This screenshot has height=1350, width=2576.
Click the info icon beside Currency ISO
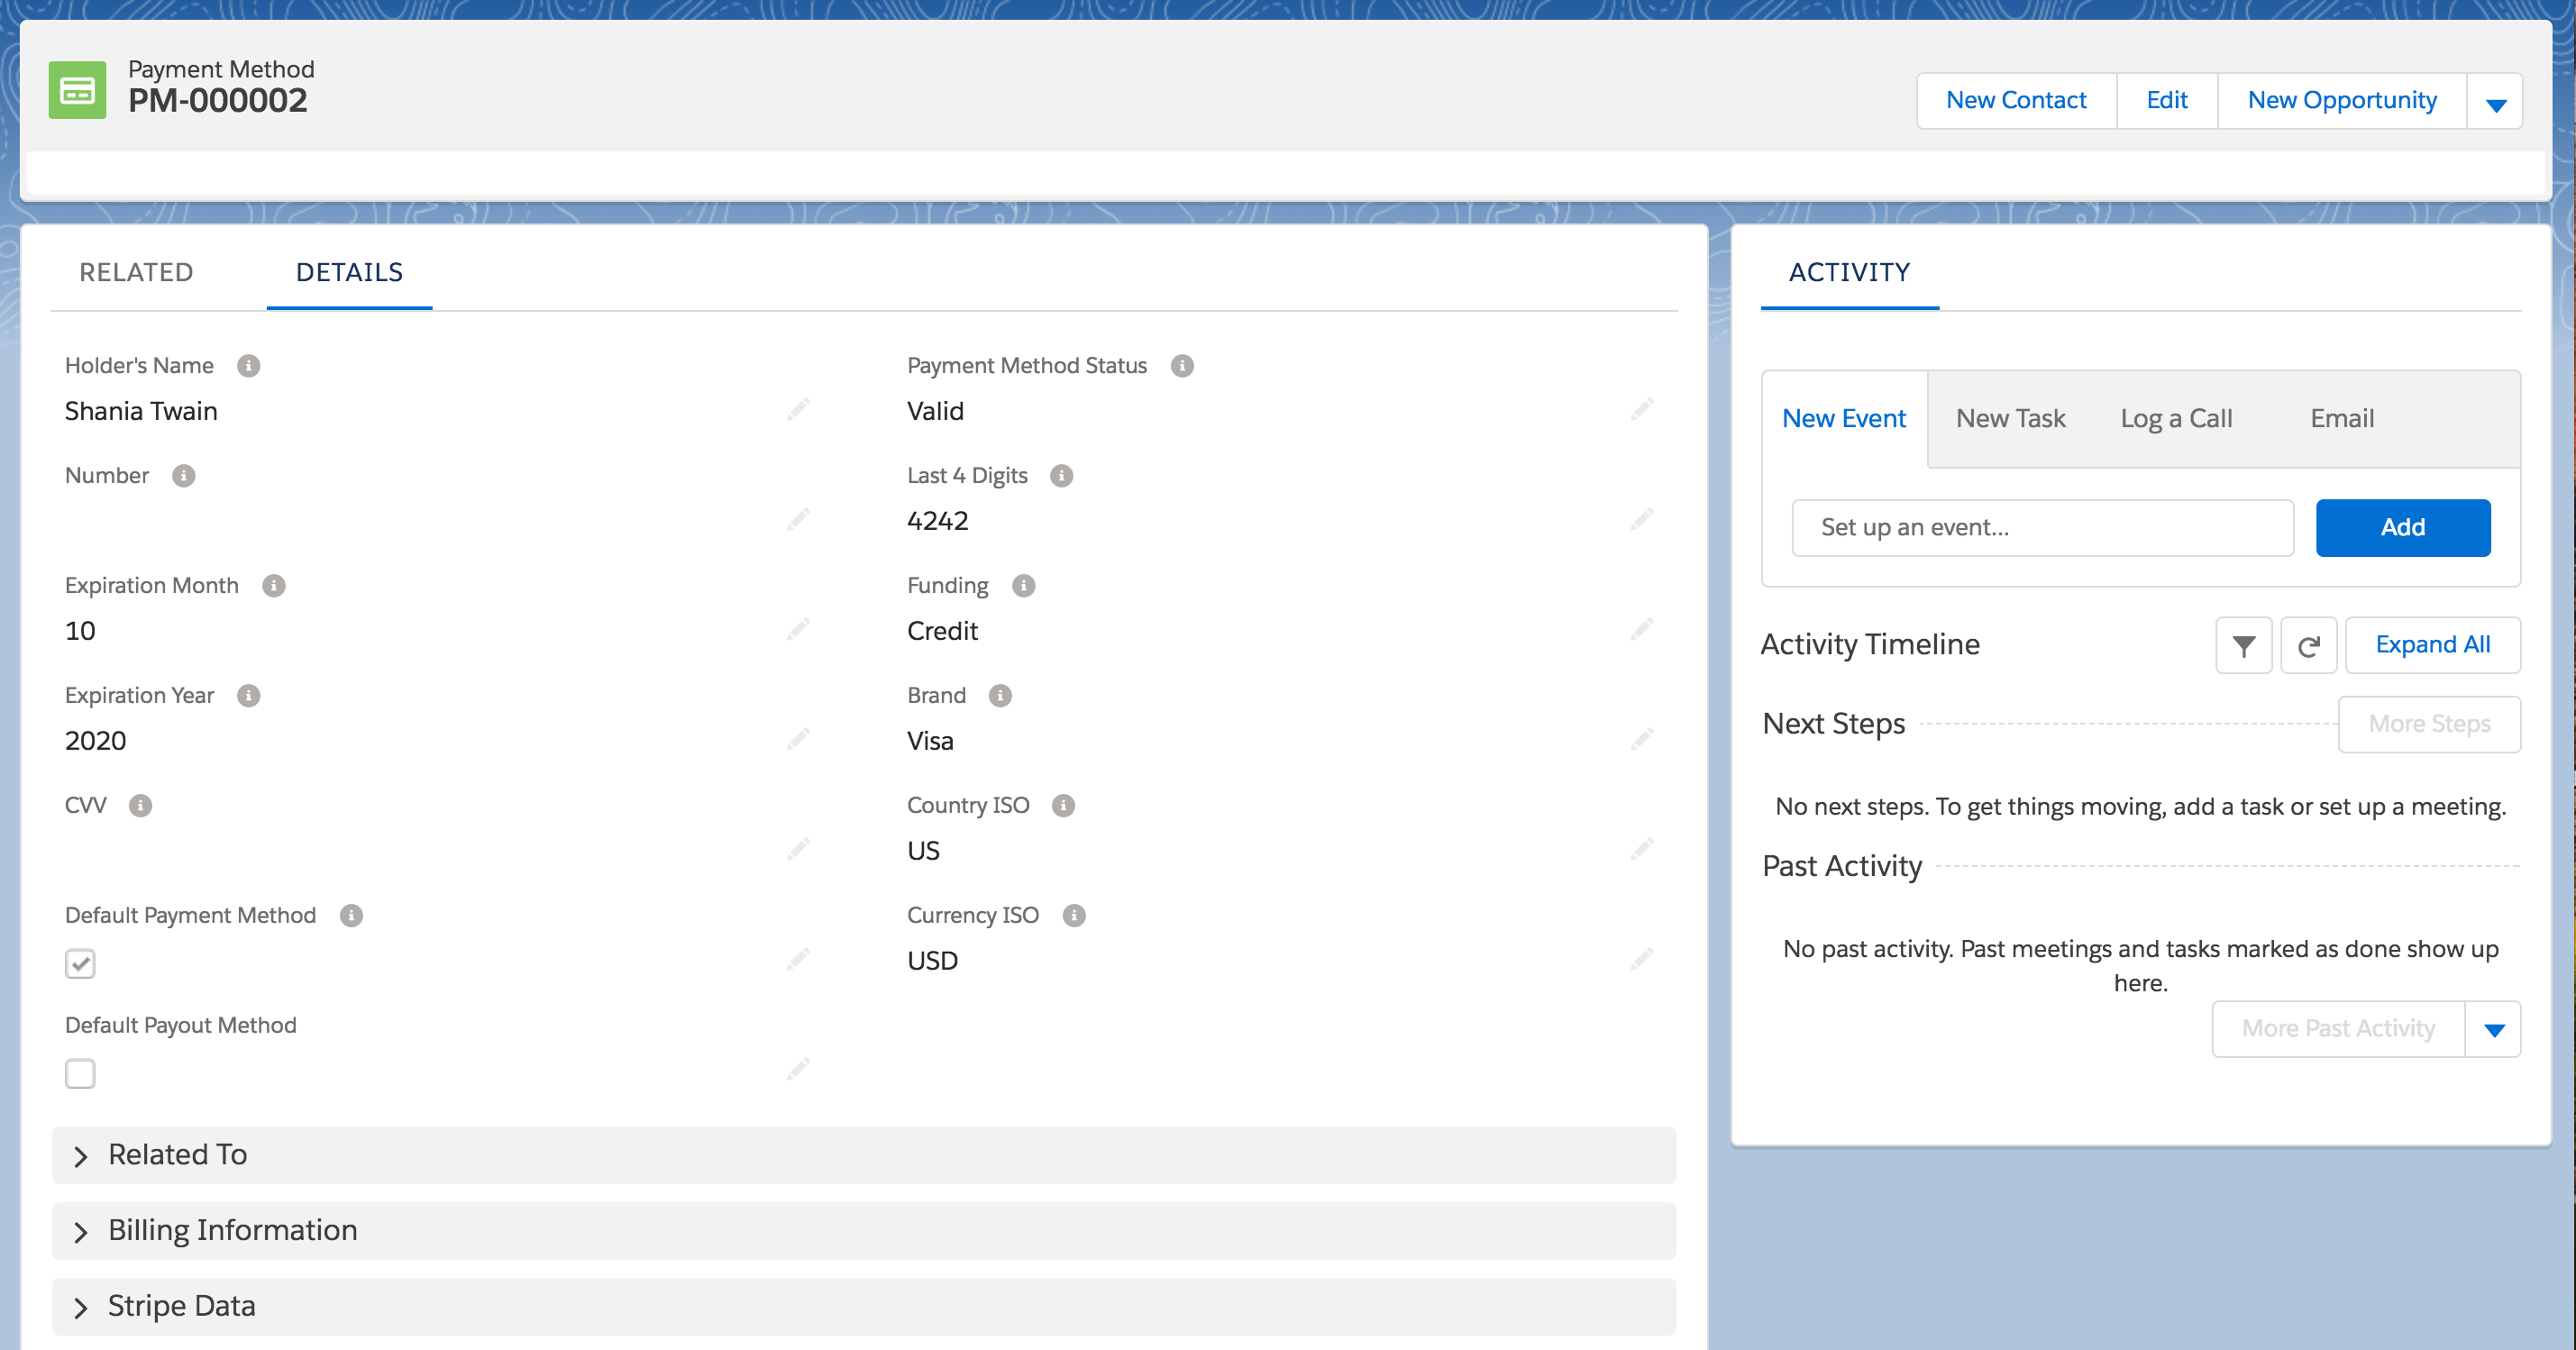click(x=1073, y=914)
